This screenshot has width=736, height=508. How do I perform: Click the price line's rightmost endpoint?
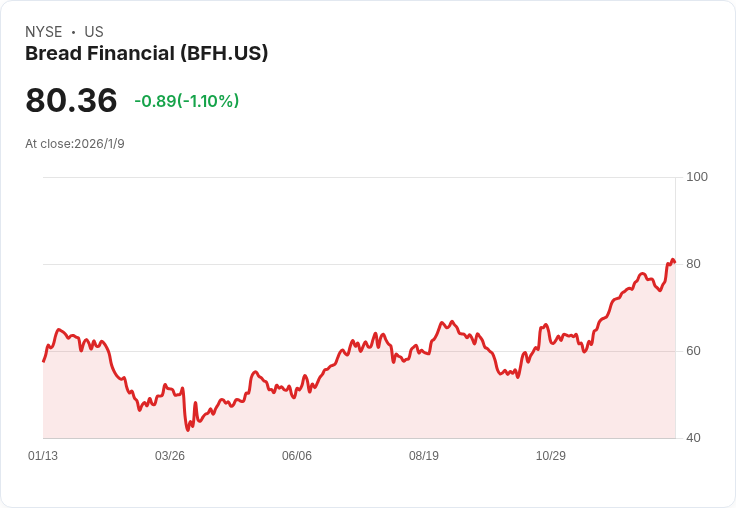click(675, 263)
